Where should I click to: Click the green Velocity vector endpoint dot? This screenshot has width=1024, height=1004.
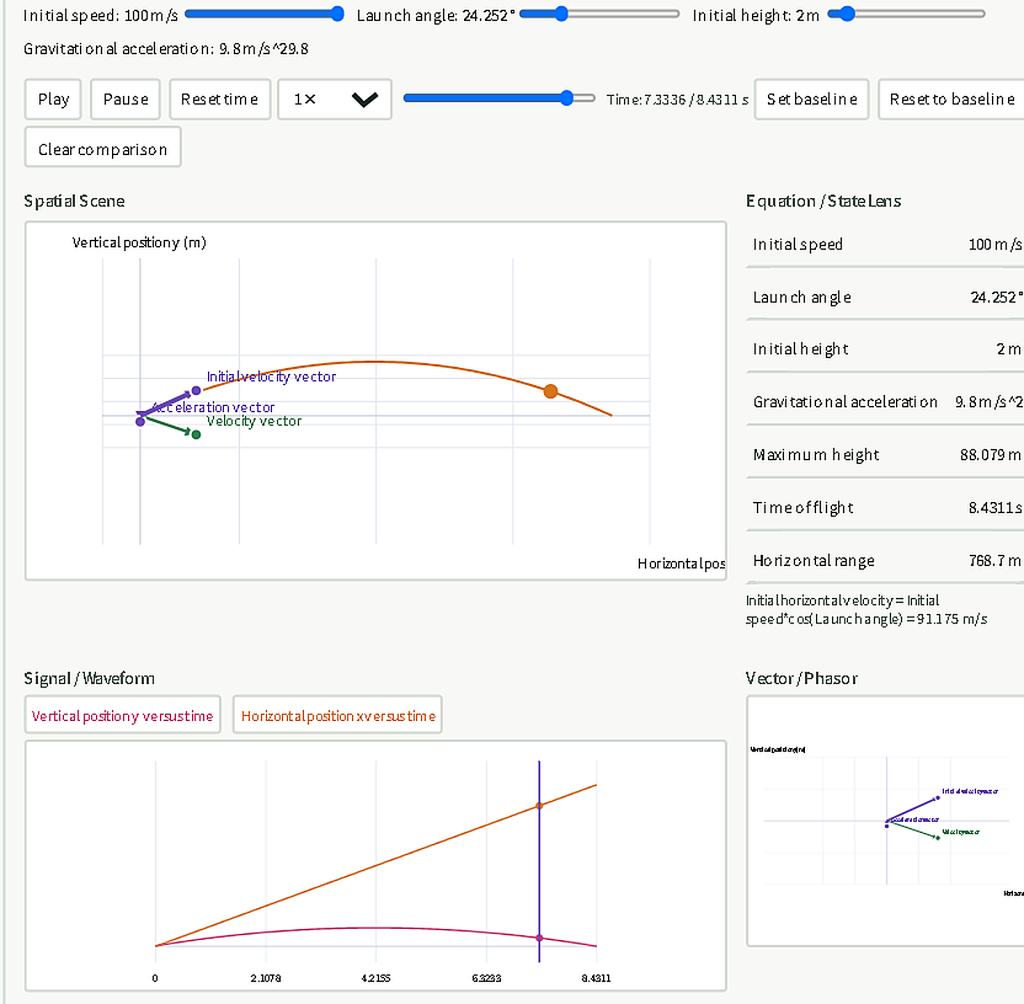[x=196, y=434]
